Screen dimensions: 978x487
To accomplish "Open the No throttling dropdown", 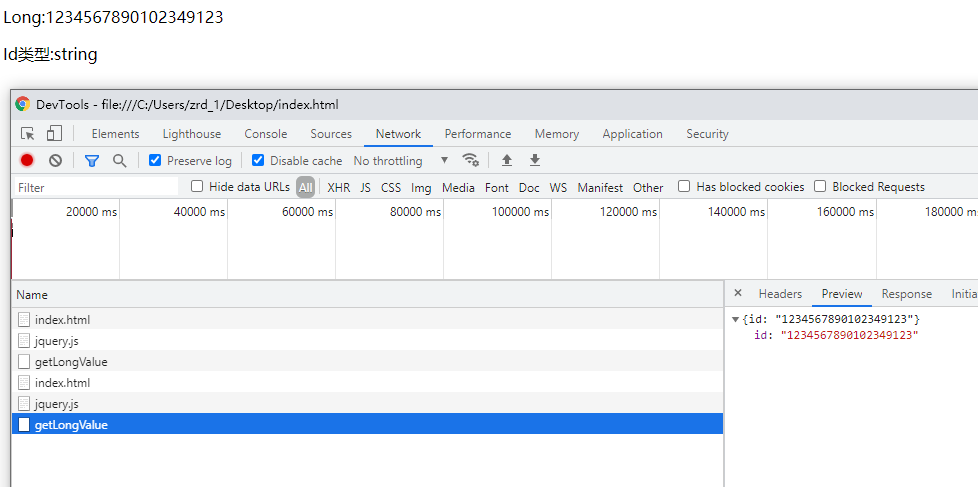I will [401, 160].
